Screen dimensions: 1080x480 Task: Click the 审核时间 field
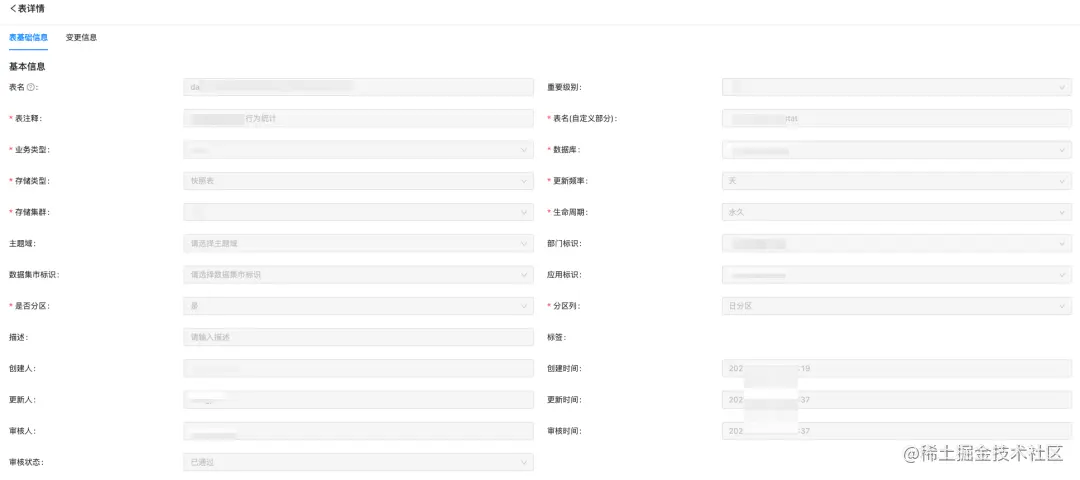[897, 431]
